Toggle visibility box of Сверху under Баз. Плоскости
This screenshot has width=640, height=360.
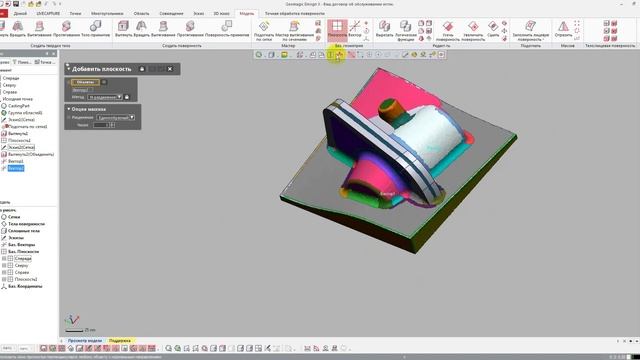(4, 266)
